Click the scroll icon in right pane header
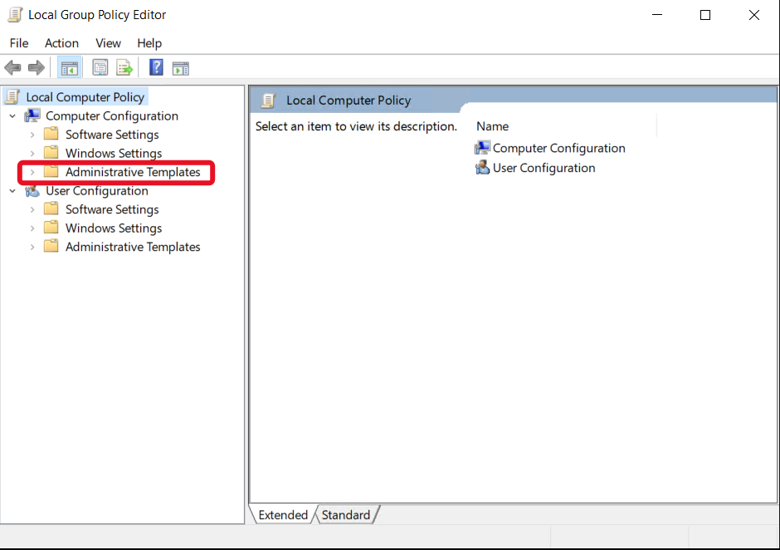 [x=269, y=100]
